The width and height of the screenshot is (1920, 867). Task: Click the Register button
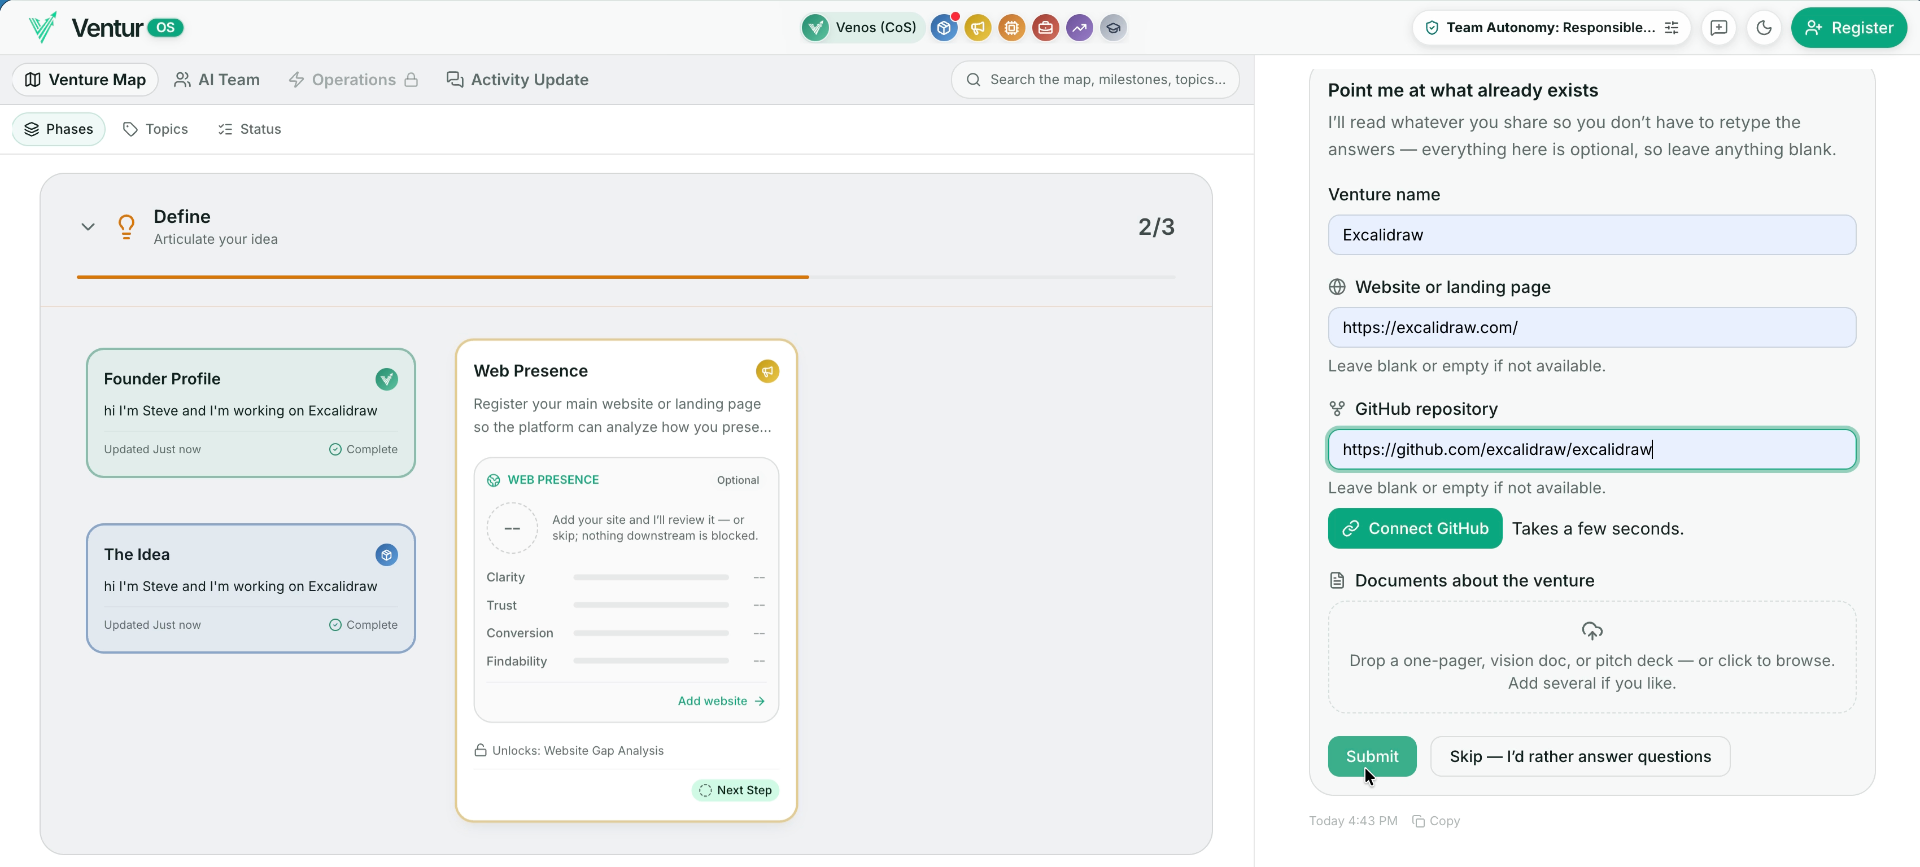[x=1849, y=28]
